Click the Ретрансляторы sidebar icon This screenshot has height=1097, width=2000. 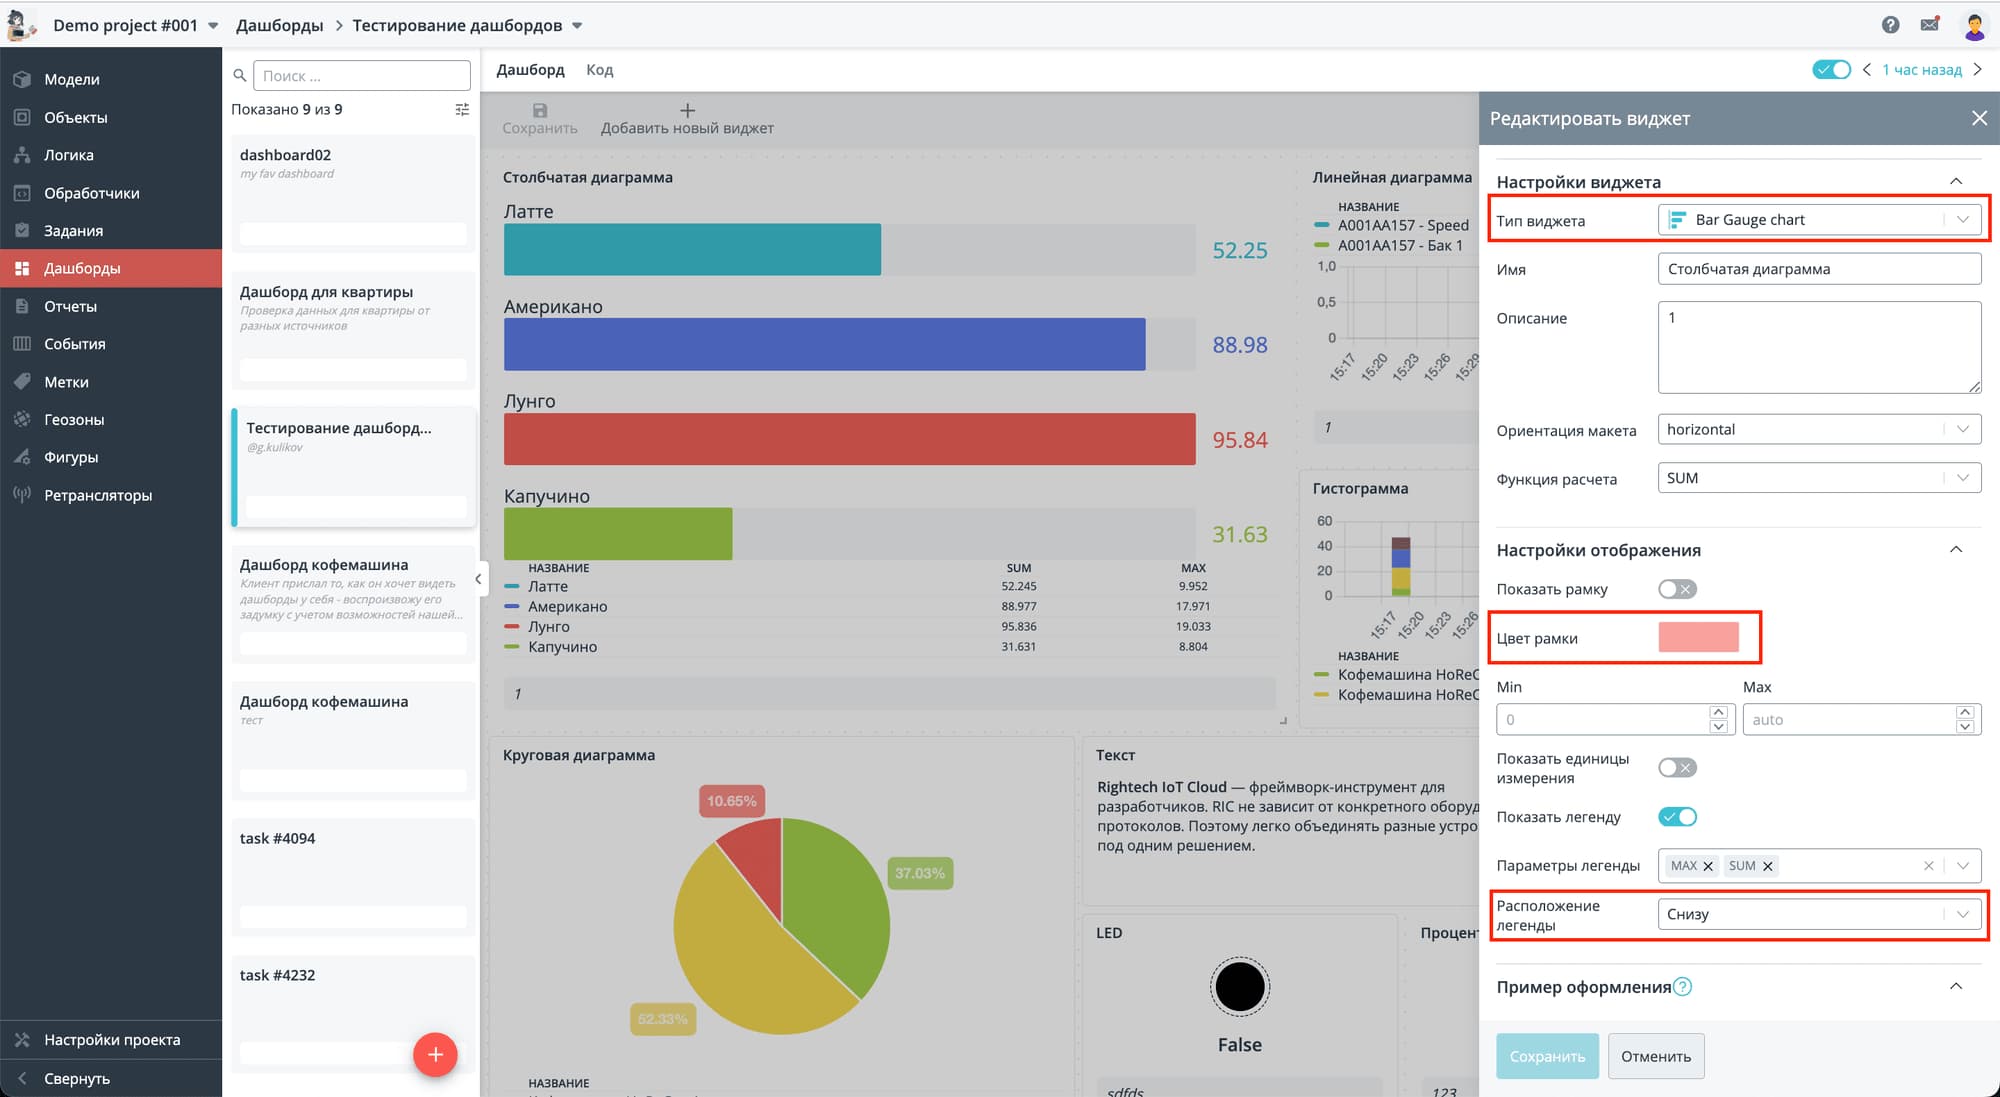(22, 495)
